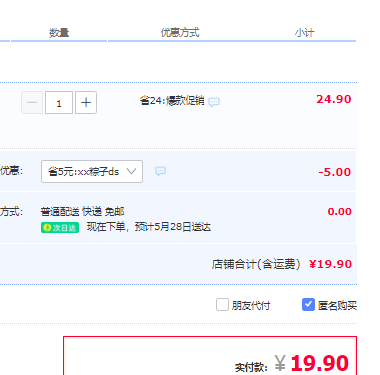The width and height of the screenshot is (380, 375).
Task: Select the 小计 column header
Action: [304, 33]
